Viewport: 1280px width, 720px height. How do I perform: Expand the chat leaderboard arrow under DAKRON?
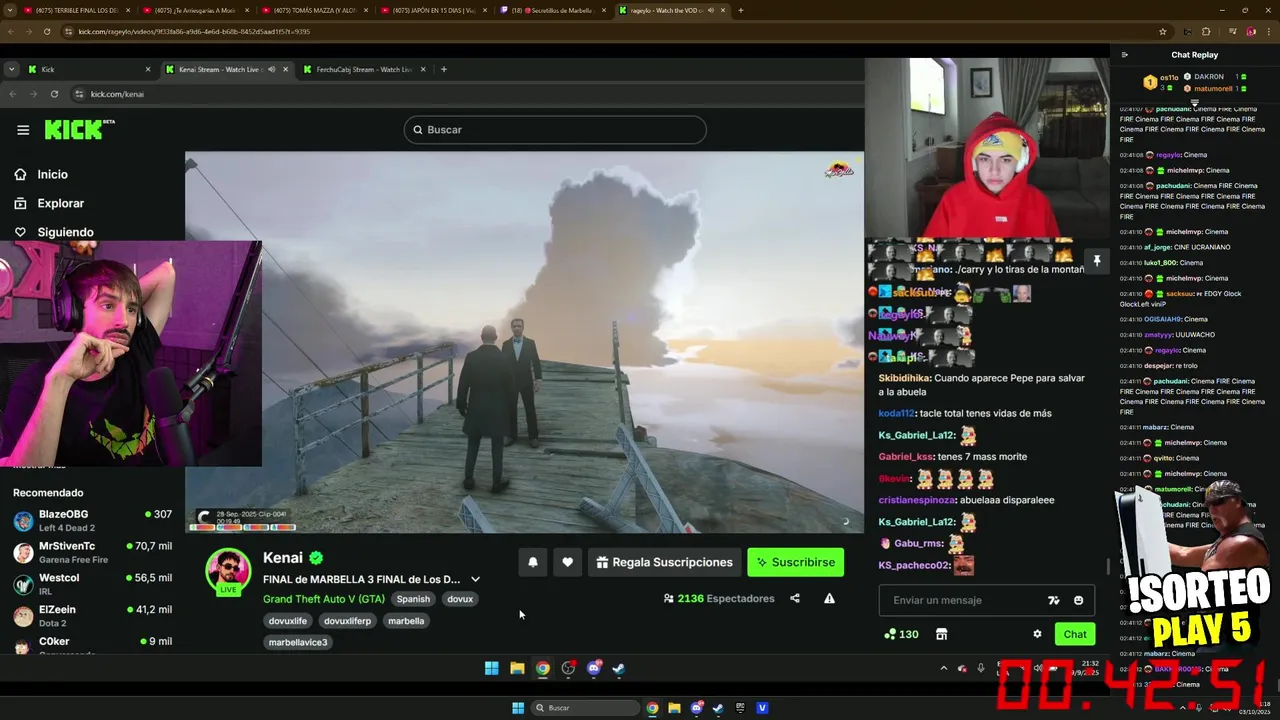click(1194, 101)
